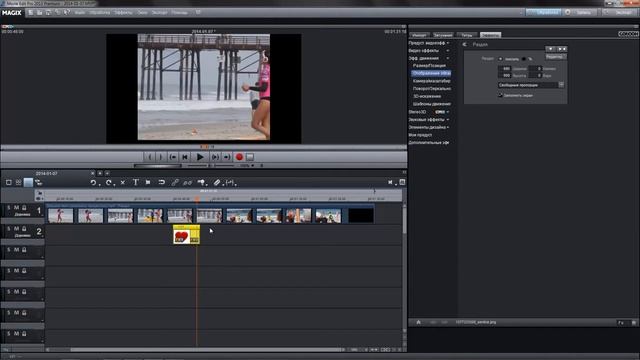Toggle Solo (S) on track 1
Image resolution: width=640 pixels, height=360 pixels.
click(x=9, y=208)
